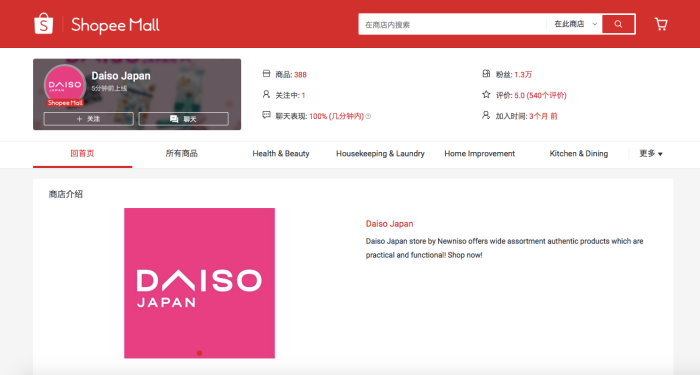Expand the 更多 categories menu
Viewport: 700px width, 375px height.
click(651, 154)
